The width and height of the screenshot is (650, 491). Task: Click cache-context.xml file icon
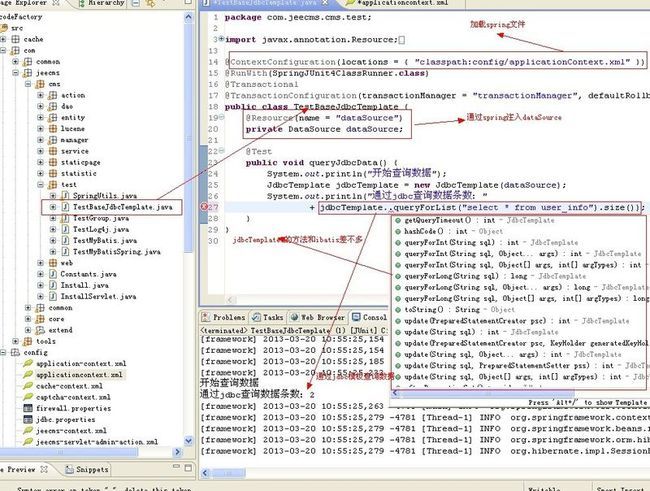point(28,386)
